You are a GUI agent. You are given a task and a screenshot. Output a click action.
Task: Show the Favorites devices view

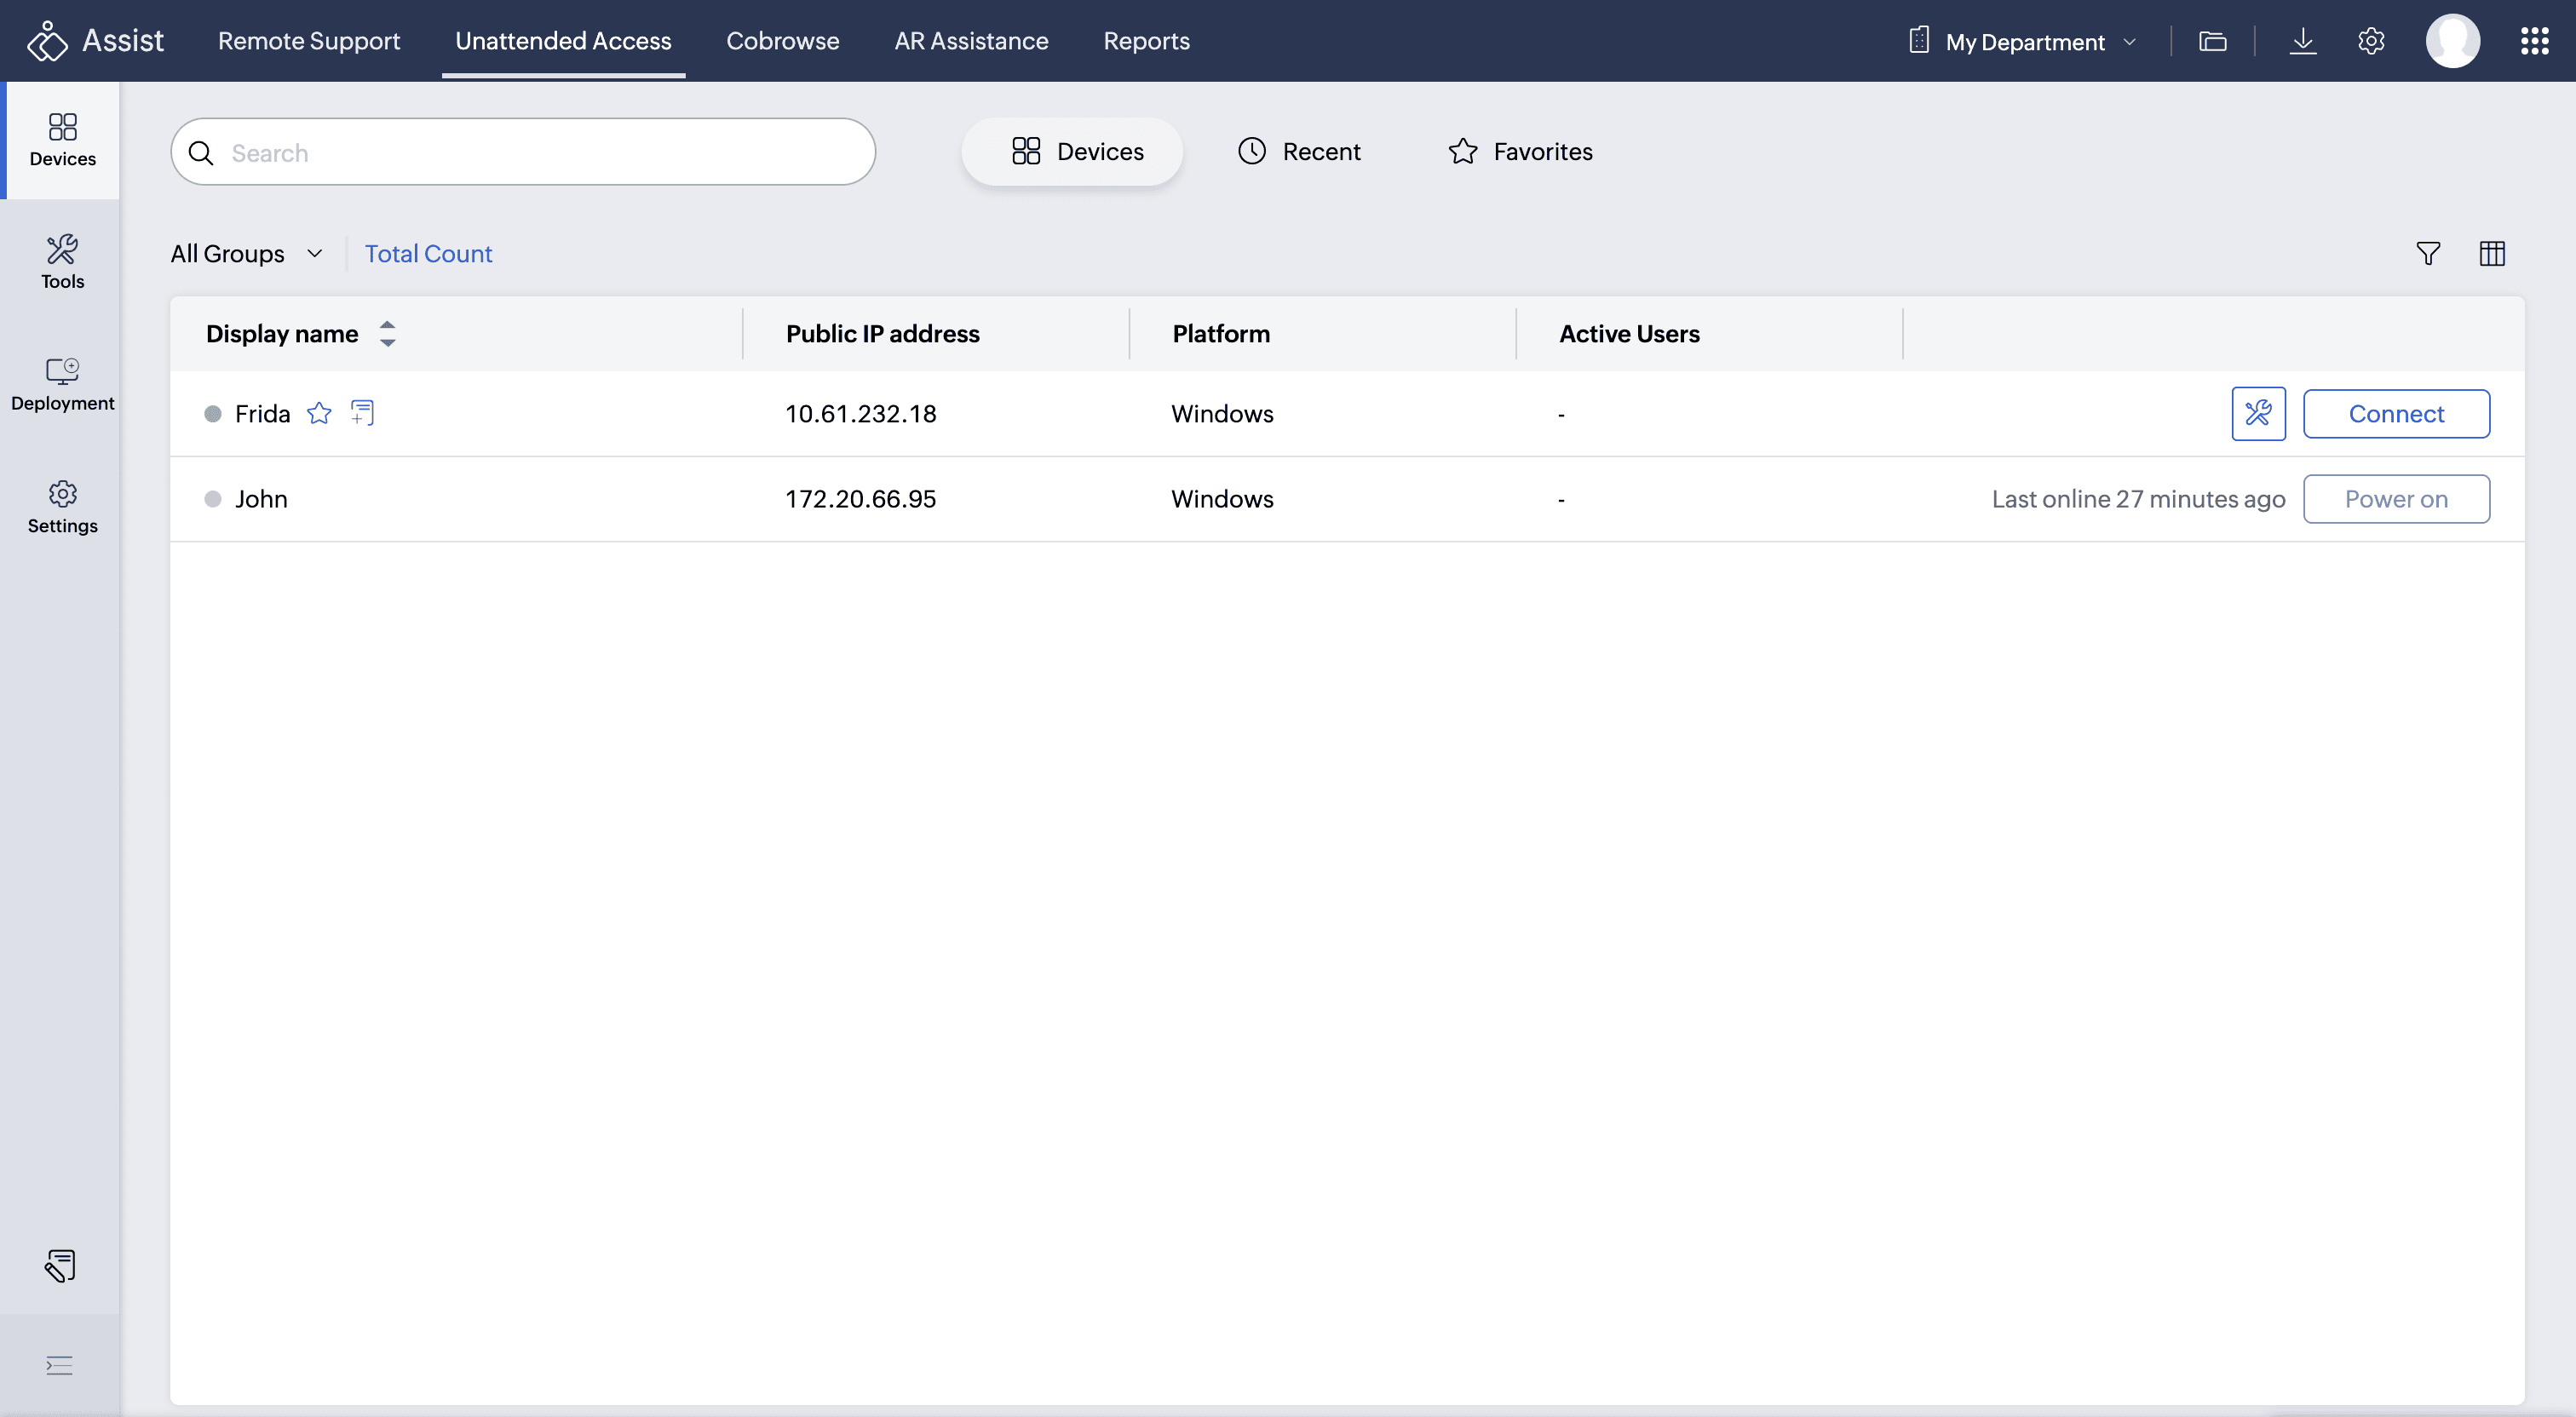tap(1520, 152)
